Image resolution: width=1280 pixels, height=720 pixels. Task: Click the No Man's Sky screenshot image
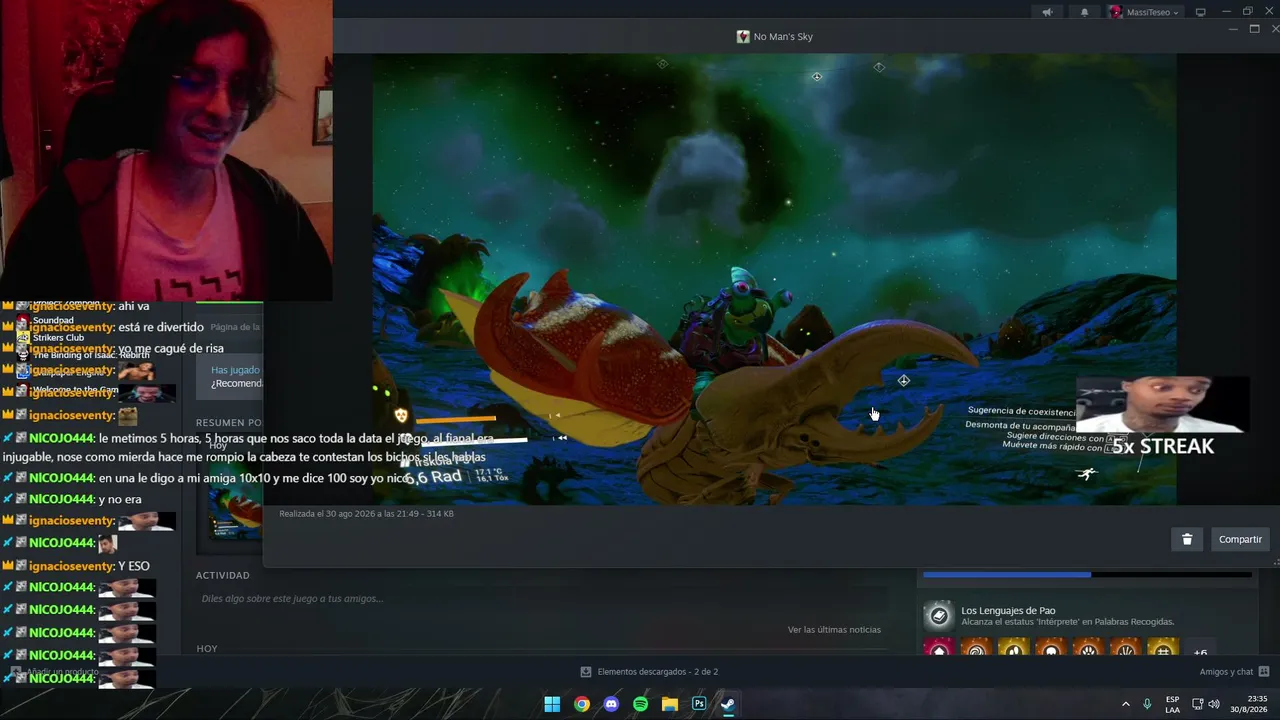774,279
